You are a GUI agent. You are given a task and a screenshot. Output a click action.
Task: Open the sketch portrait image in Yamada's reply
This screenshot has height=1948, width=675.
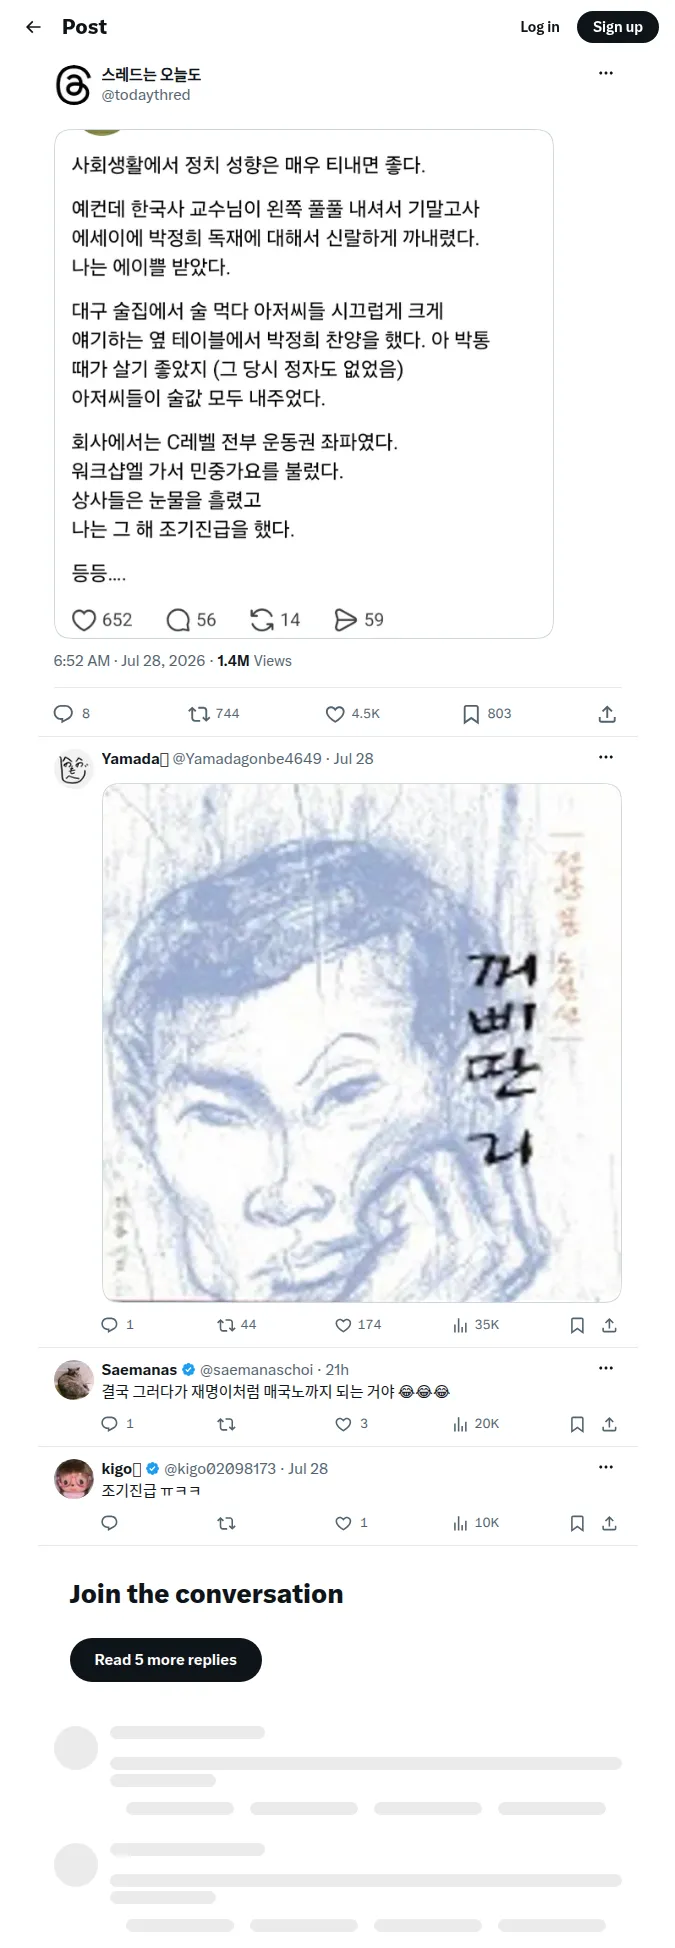pyautogui.click(x=362, y=1043)
